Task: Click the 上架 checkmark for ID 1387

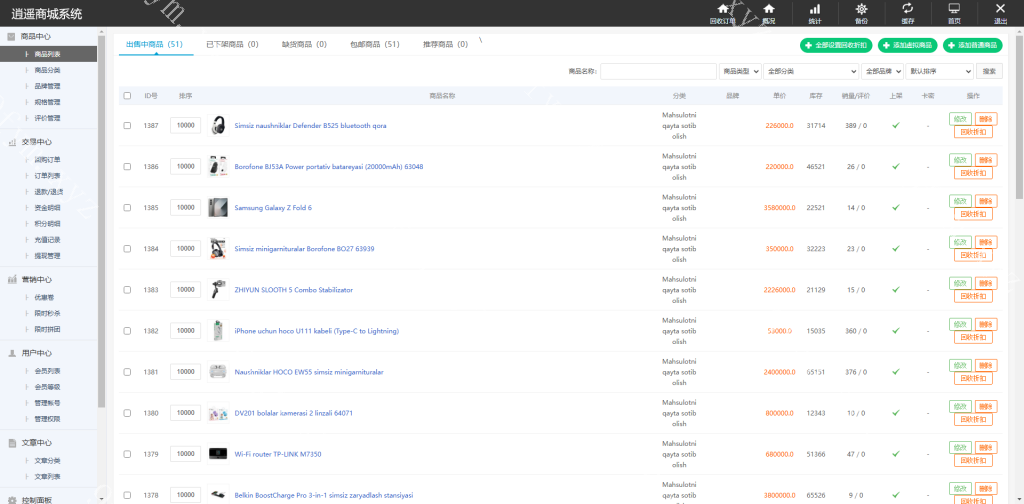Action: tap(896, 125)
